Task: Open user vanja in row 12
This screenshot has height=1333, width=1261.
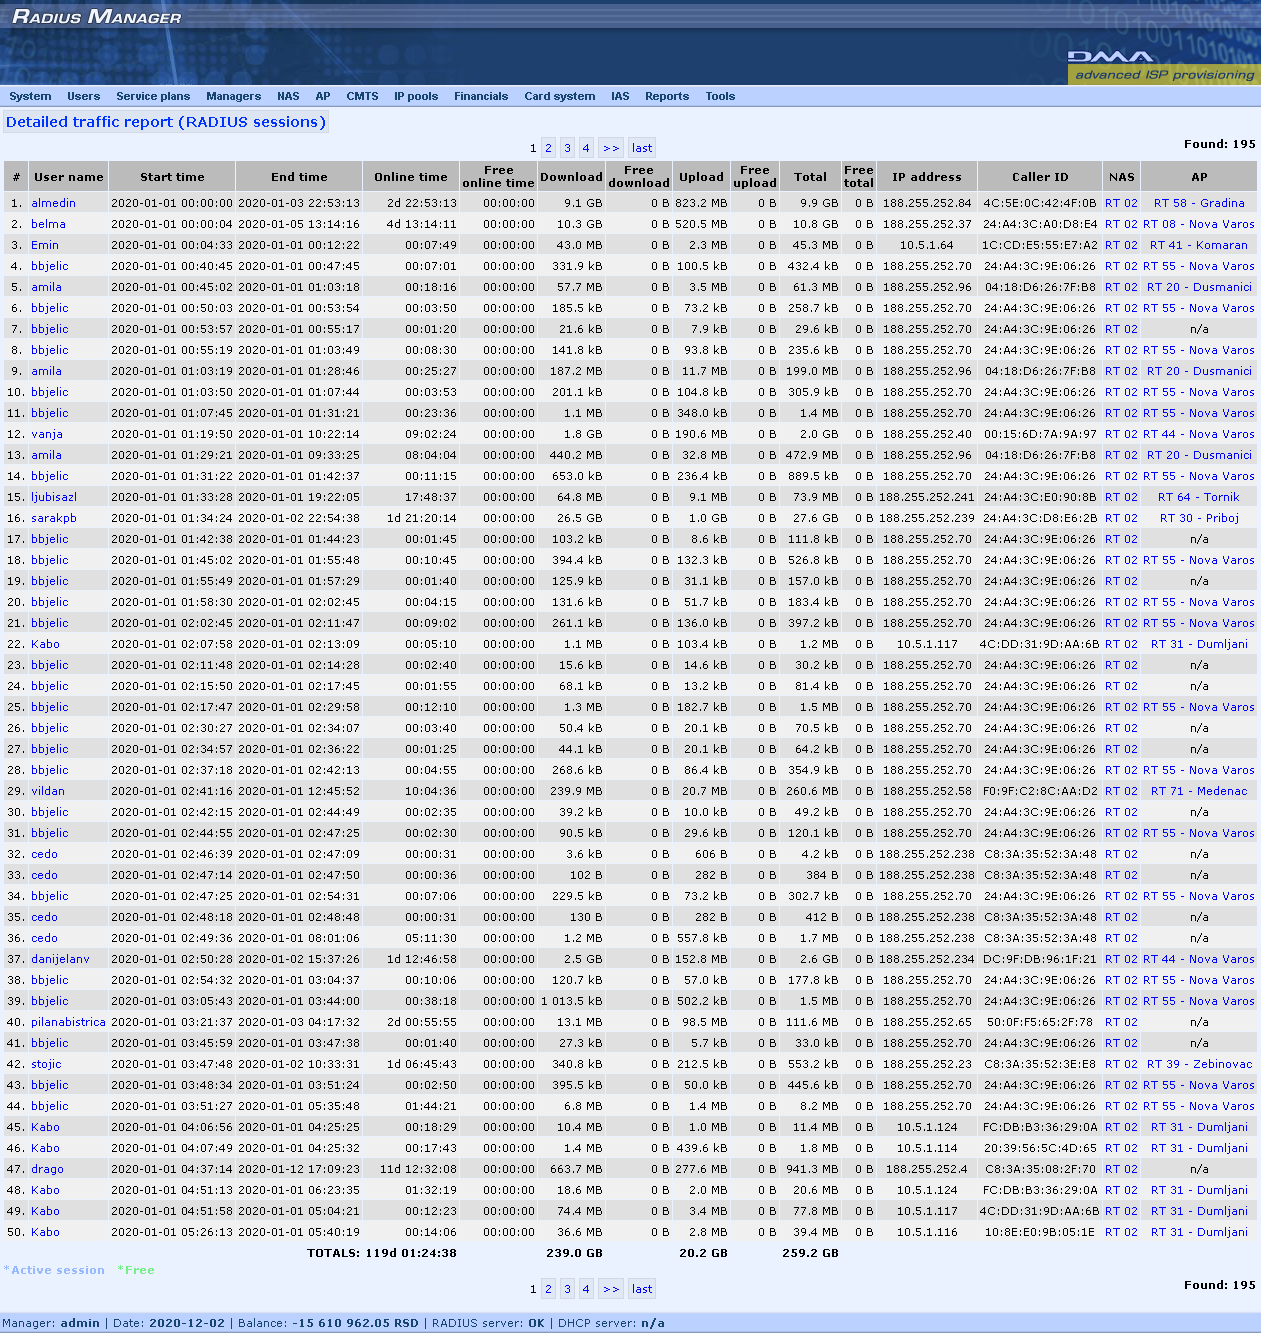Action: (47, 434)
